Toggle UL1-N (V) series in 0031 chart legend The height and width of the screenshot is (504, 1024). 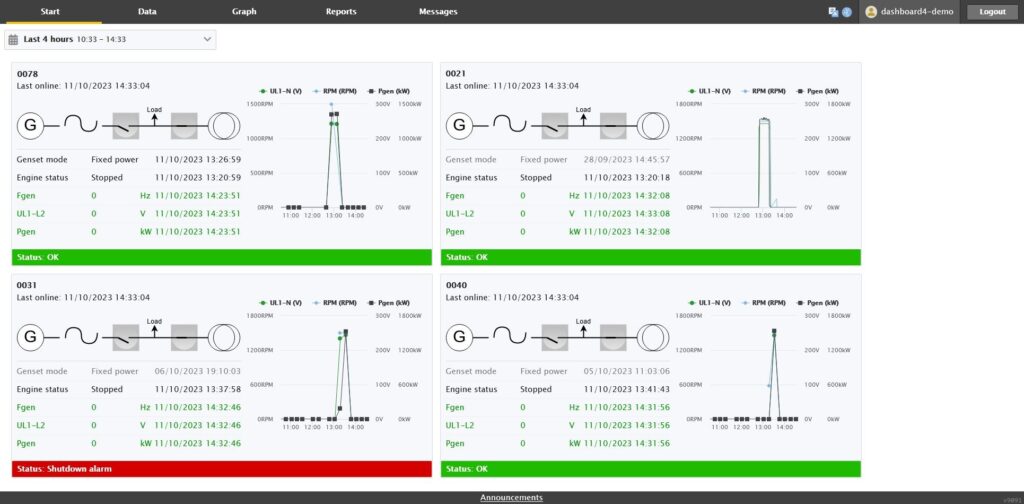(x=280, y=303)
